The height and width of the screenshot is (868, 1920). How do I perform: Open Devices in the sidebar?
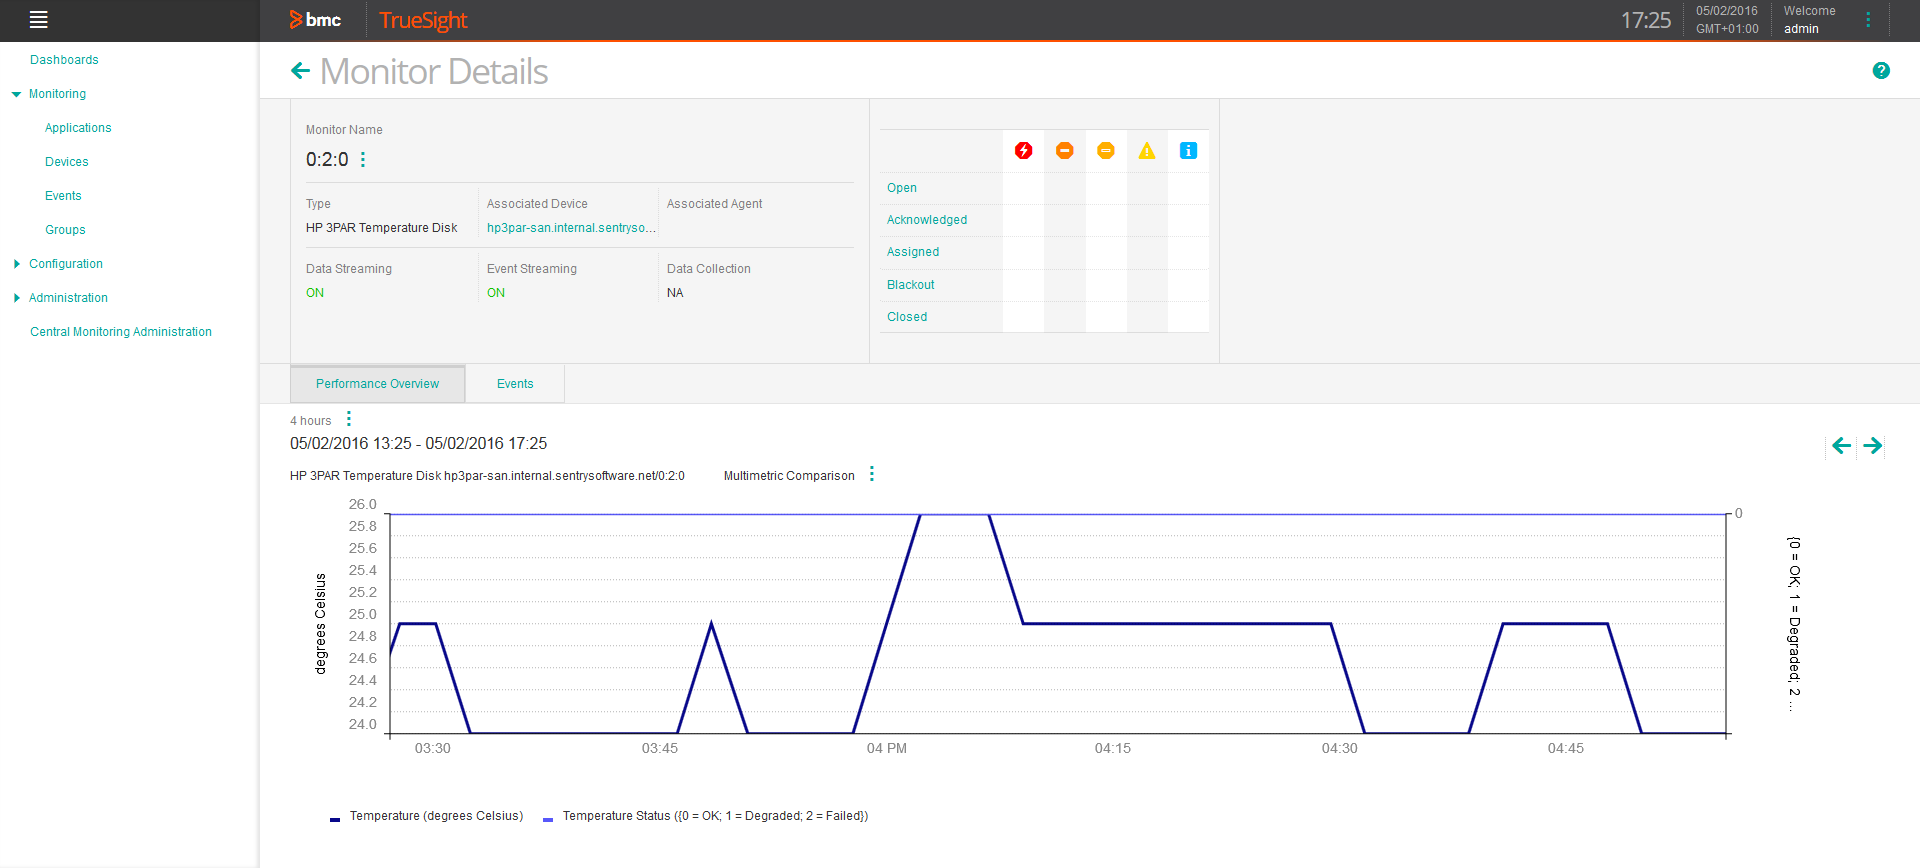tap(67, 162)
